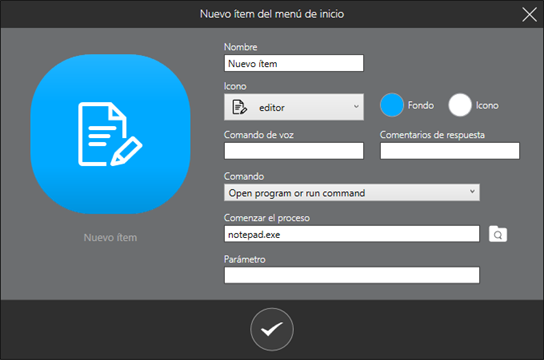Click the dialog title text
The height and width of the screenshot is (360, 544).
(x=272, y=14)
